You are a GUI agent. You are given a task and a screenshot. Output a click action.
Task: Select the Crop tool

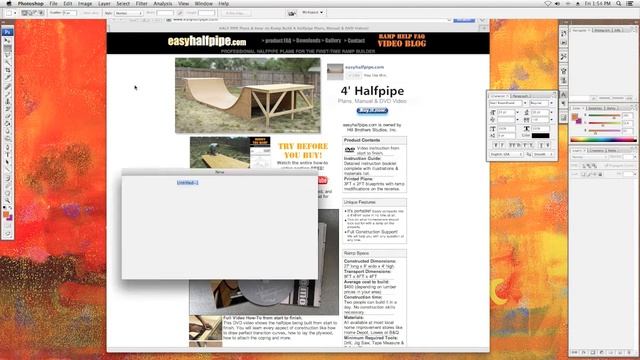[7, 70]
